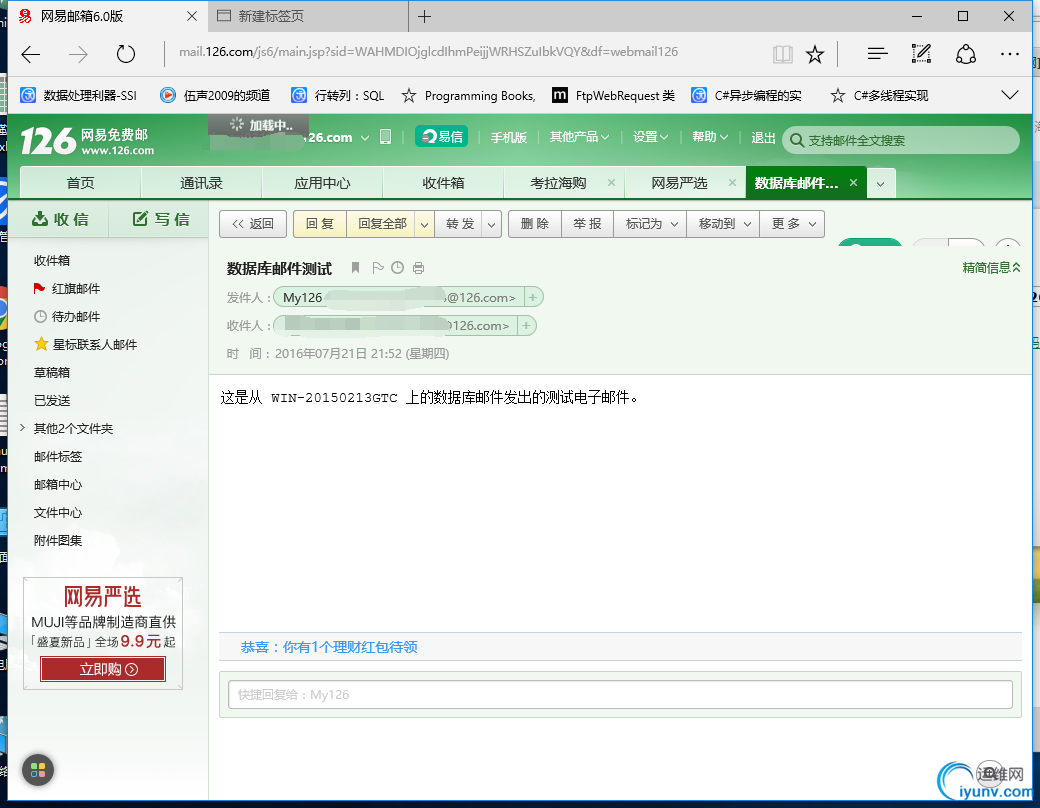Expand sender address with the plus toggle

pos(532,297)
